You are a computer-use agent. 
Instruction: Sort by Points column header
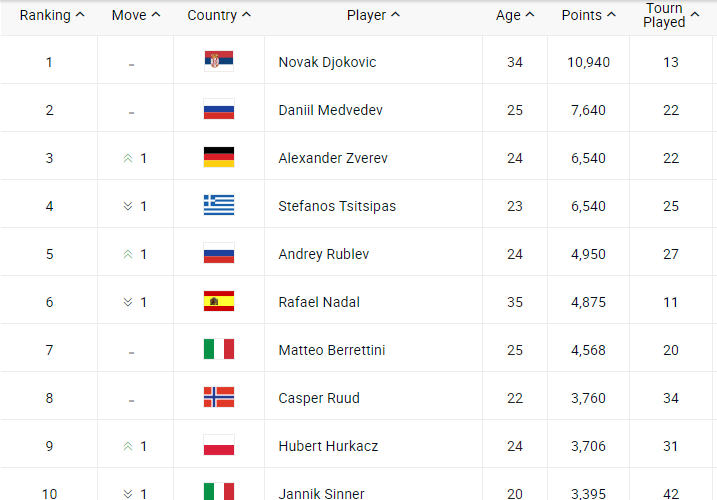click(x=589, y=15)
